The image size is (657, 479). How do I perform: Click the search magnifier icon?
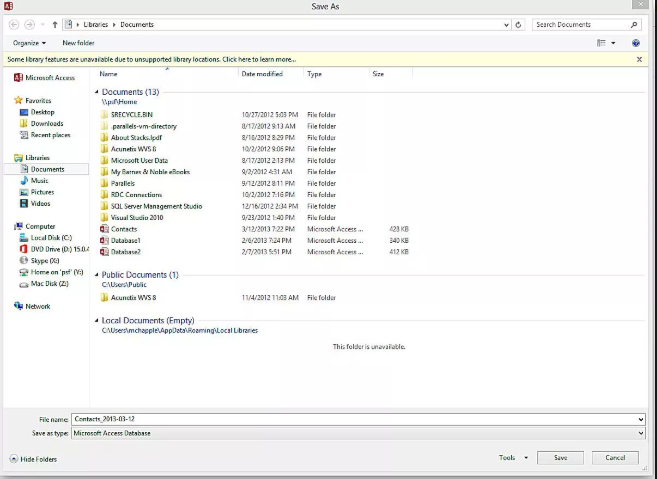coord(634,25)
